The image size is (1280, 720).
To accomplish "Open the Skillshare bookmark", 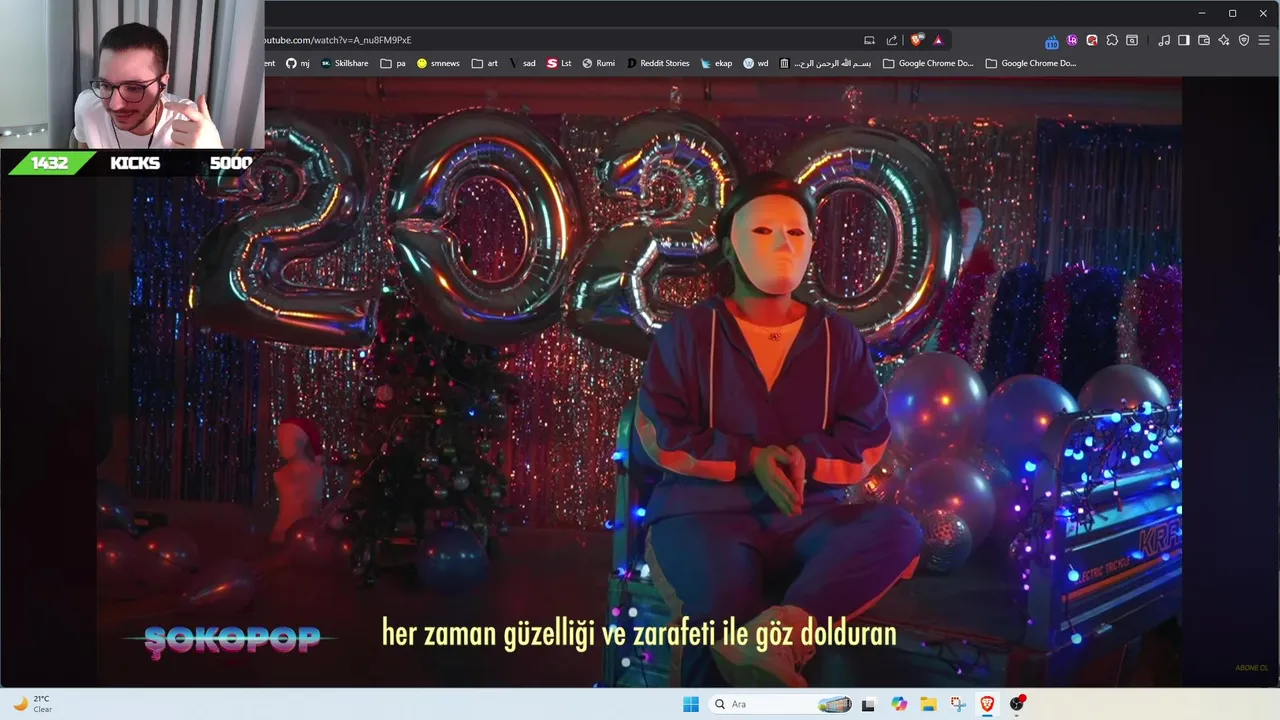I will tap(344, 63).
